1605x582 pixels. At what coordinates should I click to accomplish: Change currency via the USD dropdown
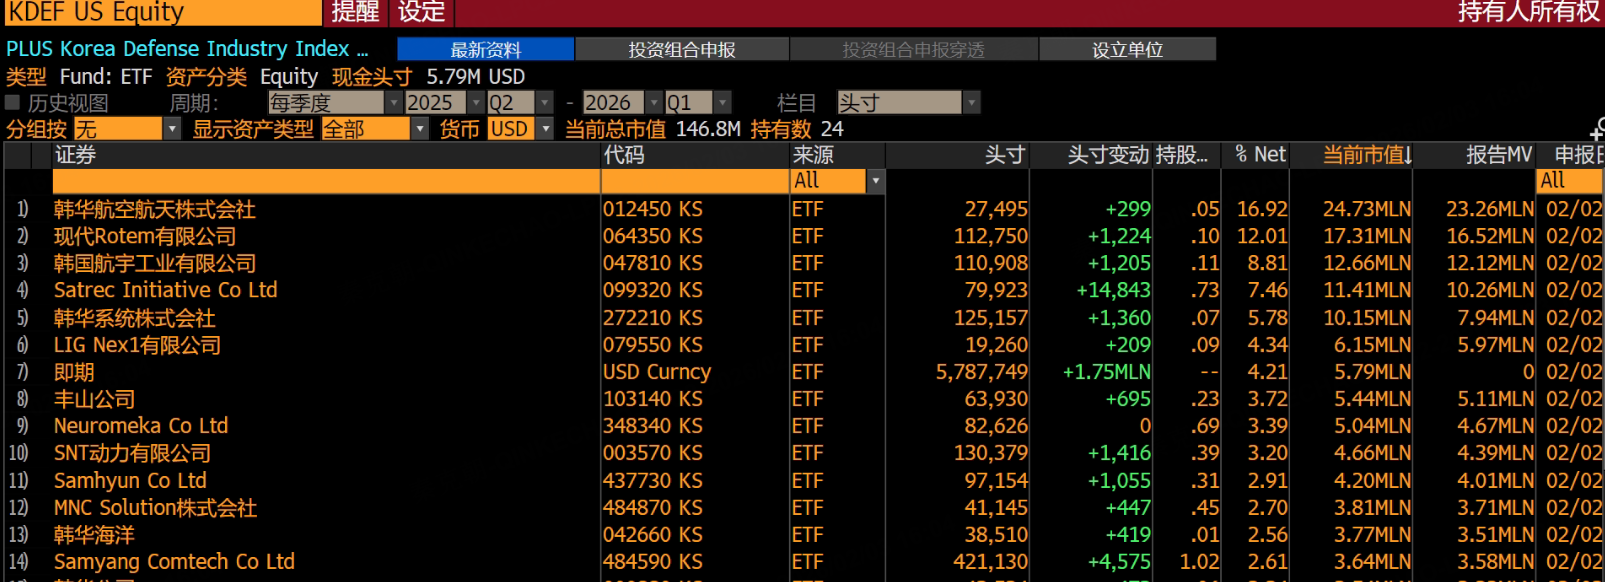(545, 129)
